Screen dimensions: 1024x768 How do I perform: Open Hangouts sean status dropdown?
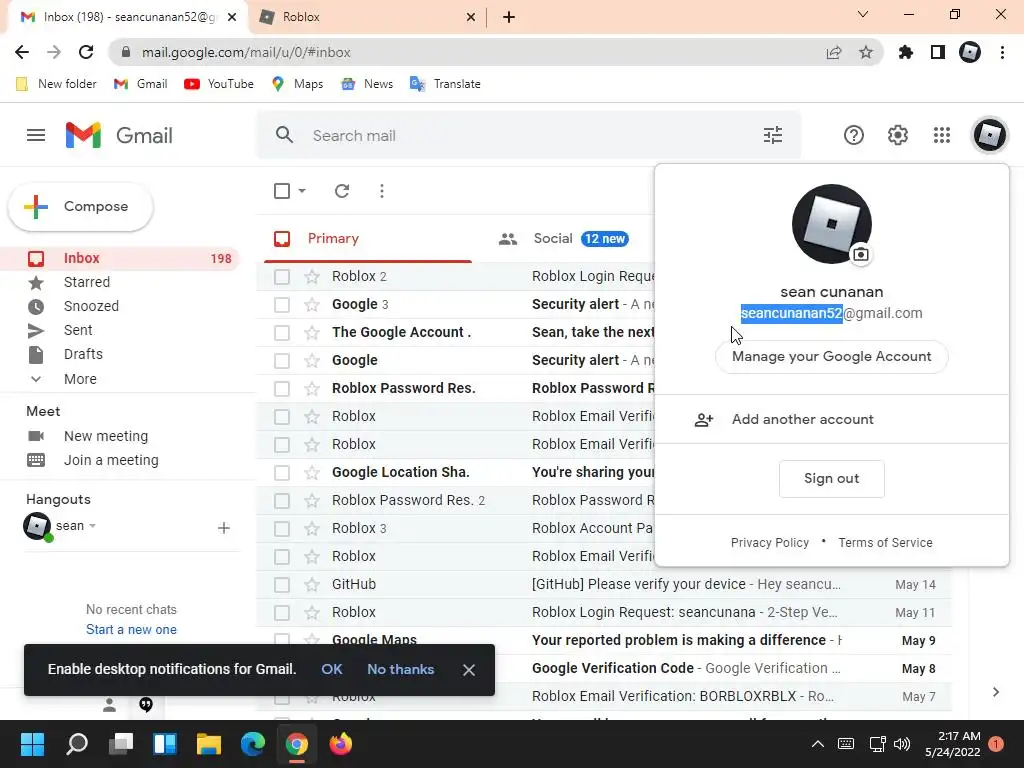(93, 526)
